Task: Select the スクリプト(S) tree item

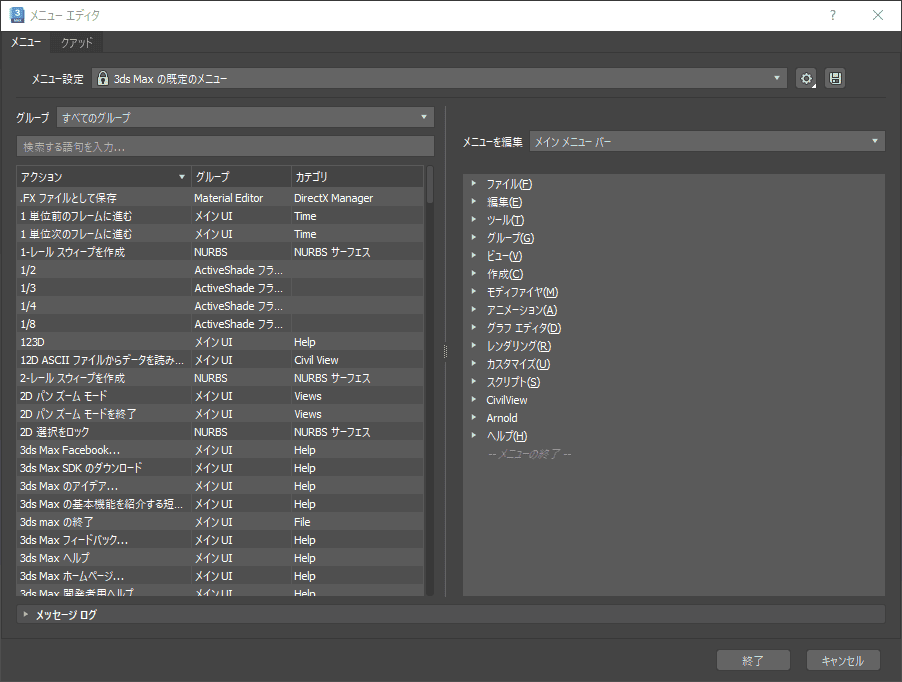Action: (x=513, y=382)
